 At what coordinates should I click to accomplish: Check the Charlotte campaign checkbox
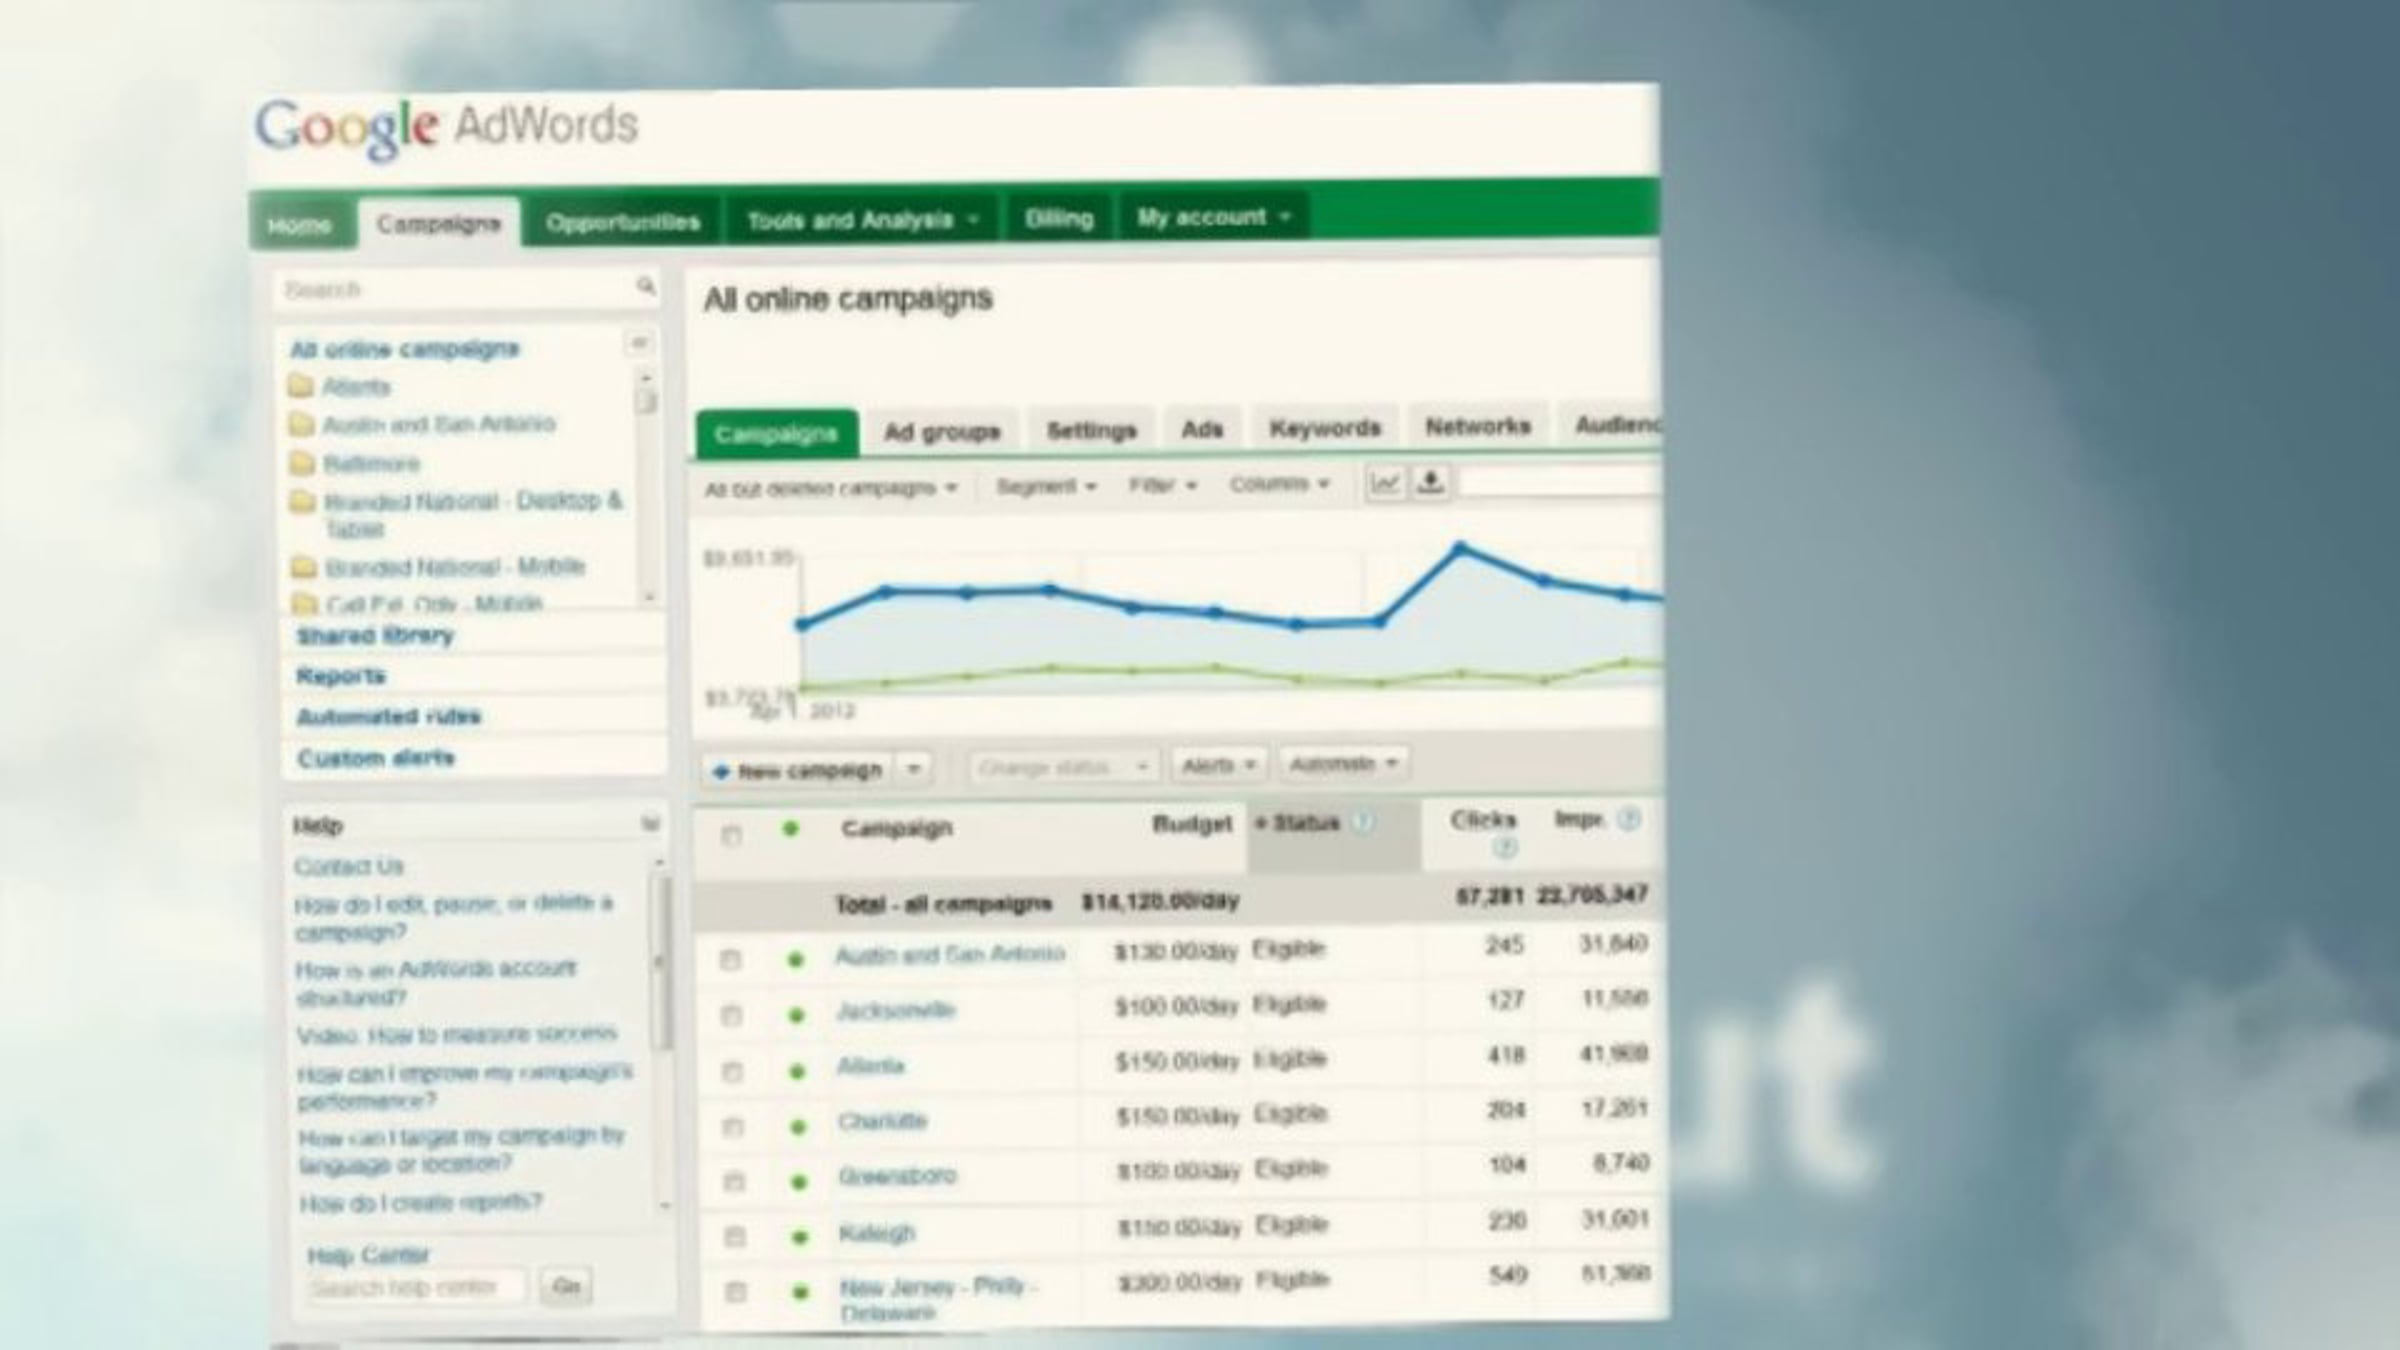tap(733, 1127)
